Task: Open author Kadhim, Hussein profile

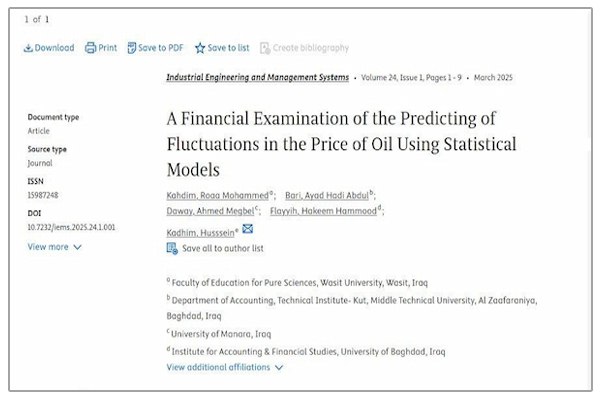Action: tap(200, 233)
